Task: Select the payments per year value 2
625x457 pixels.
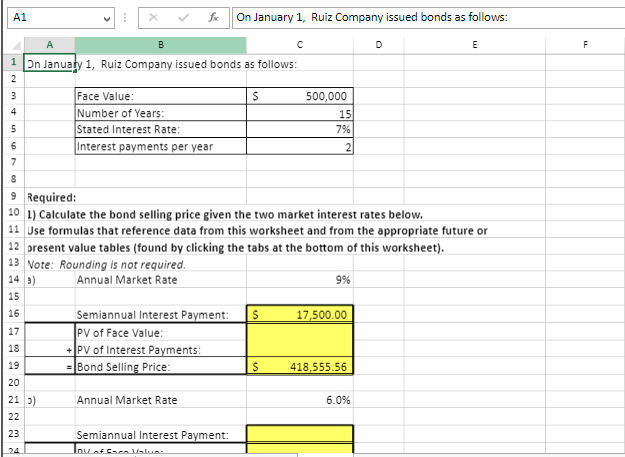Action: click(300, 146)
